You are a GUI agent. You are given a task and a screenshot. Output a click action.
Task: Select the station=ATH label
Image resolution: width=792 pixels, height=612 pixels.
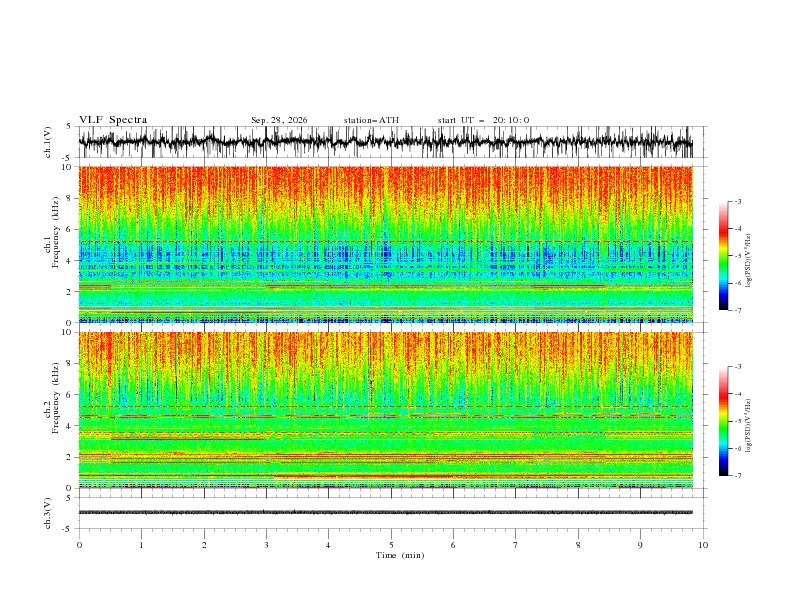(371, 120)
